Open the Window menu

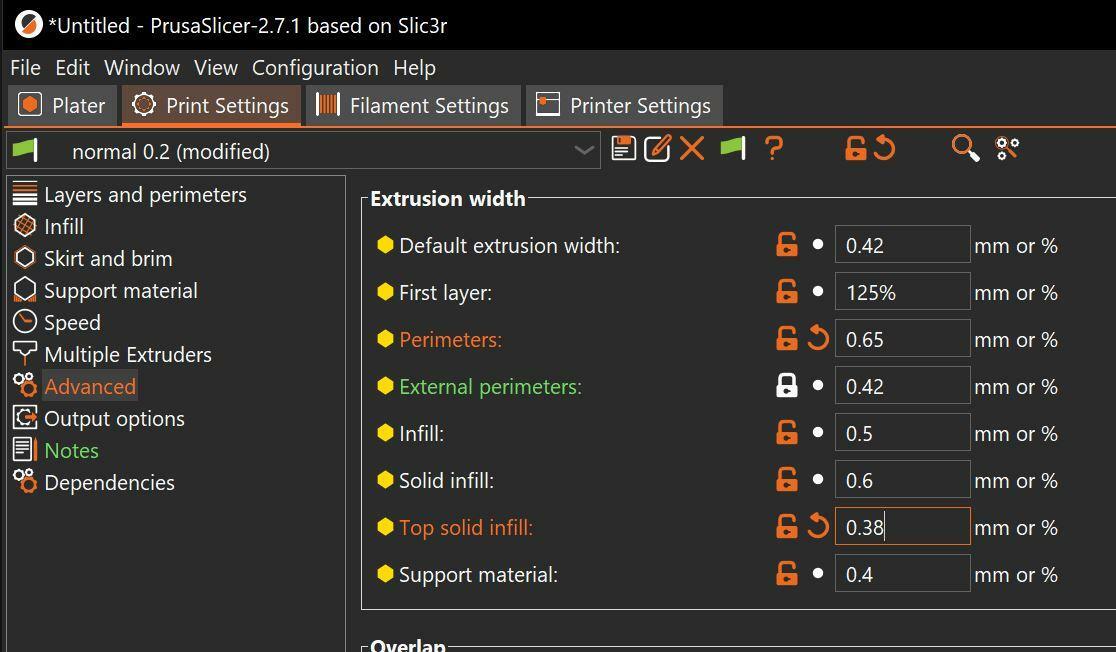[142, 68]
